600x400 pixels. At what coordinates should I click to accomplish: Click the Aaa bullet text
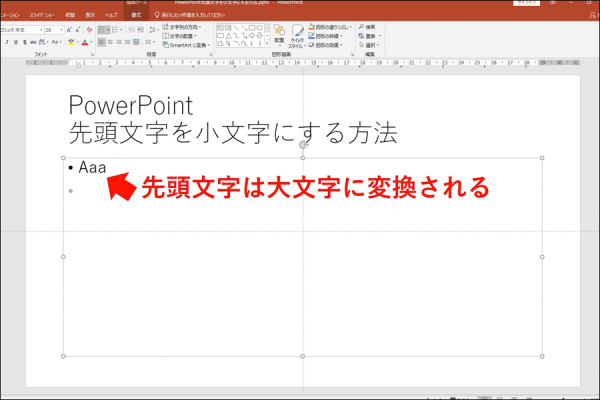point(92,167)
